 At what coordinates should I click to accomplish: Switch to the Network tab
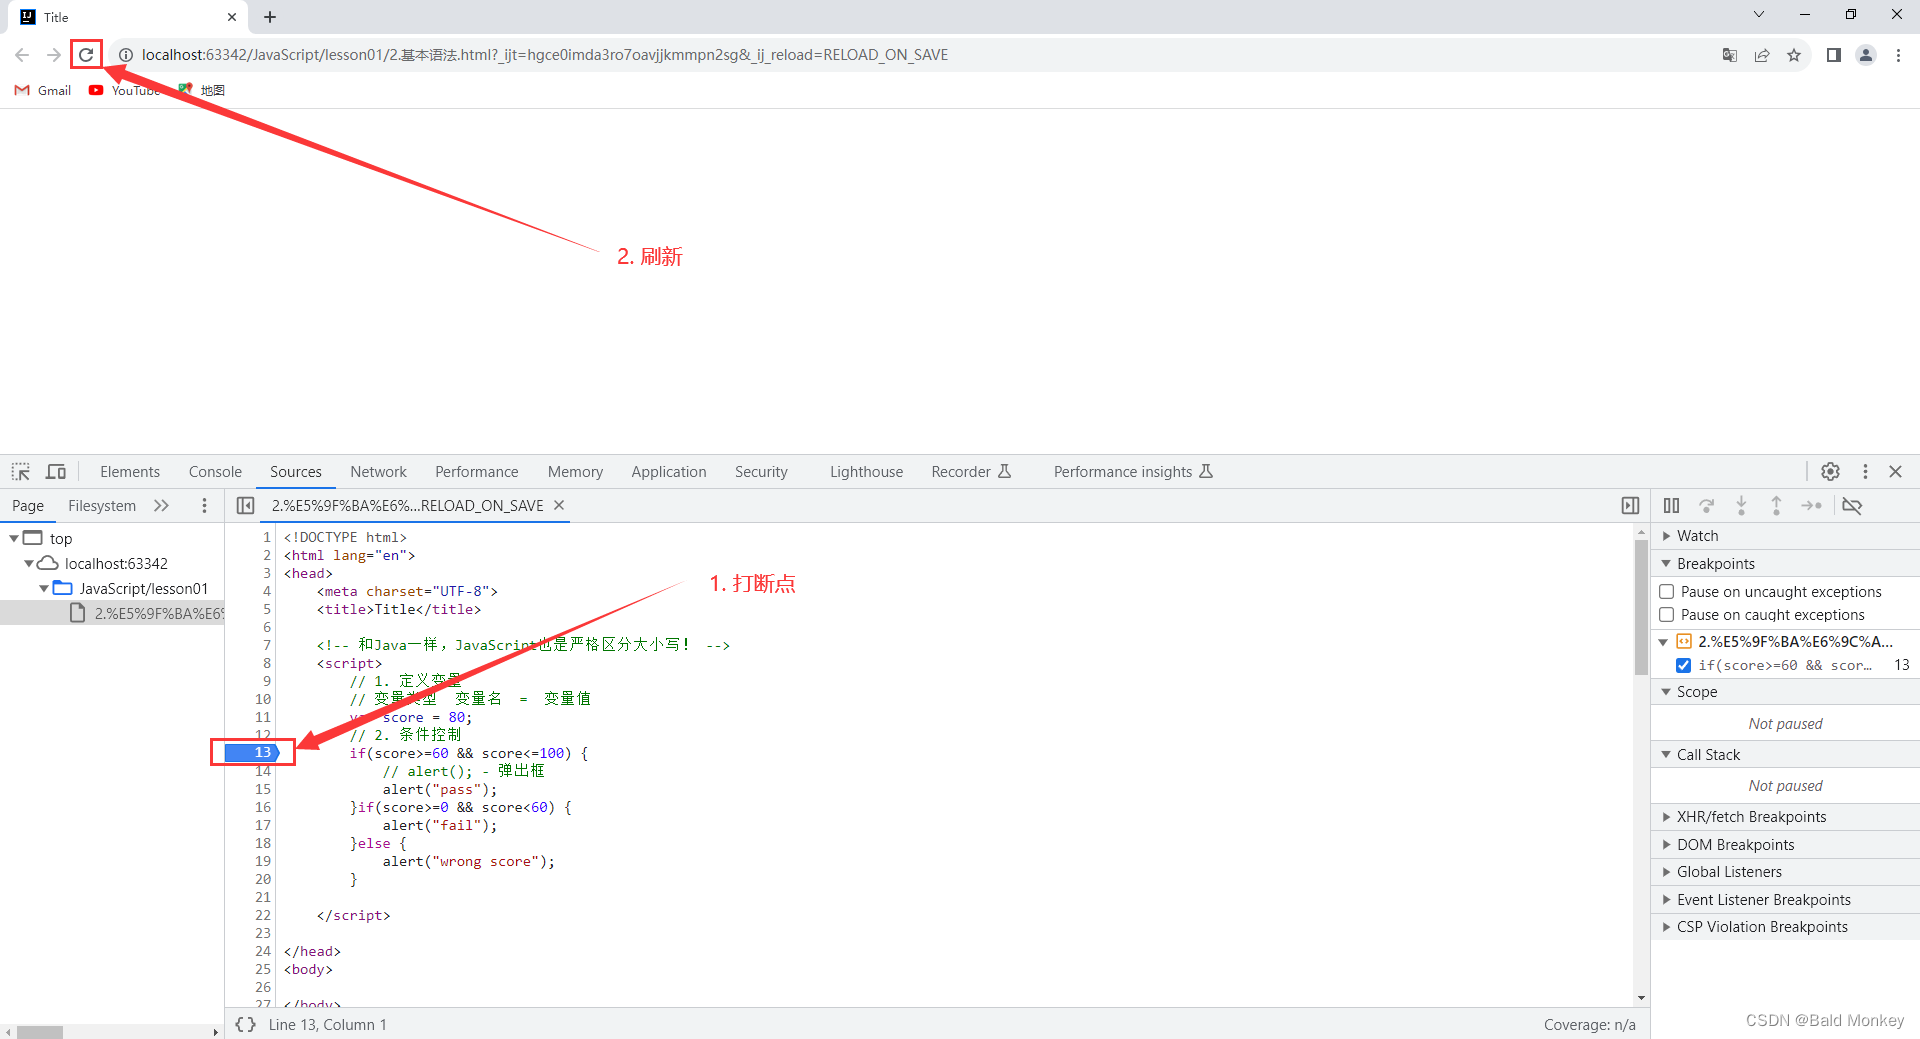(x=378, y=472)
